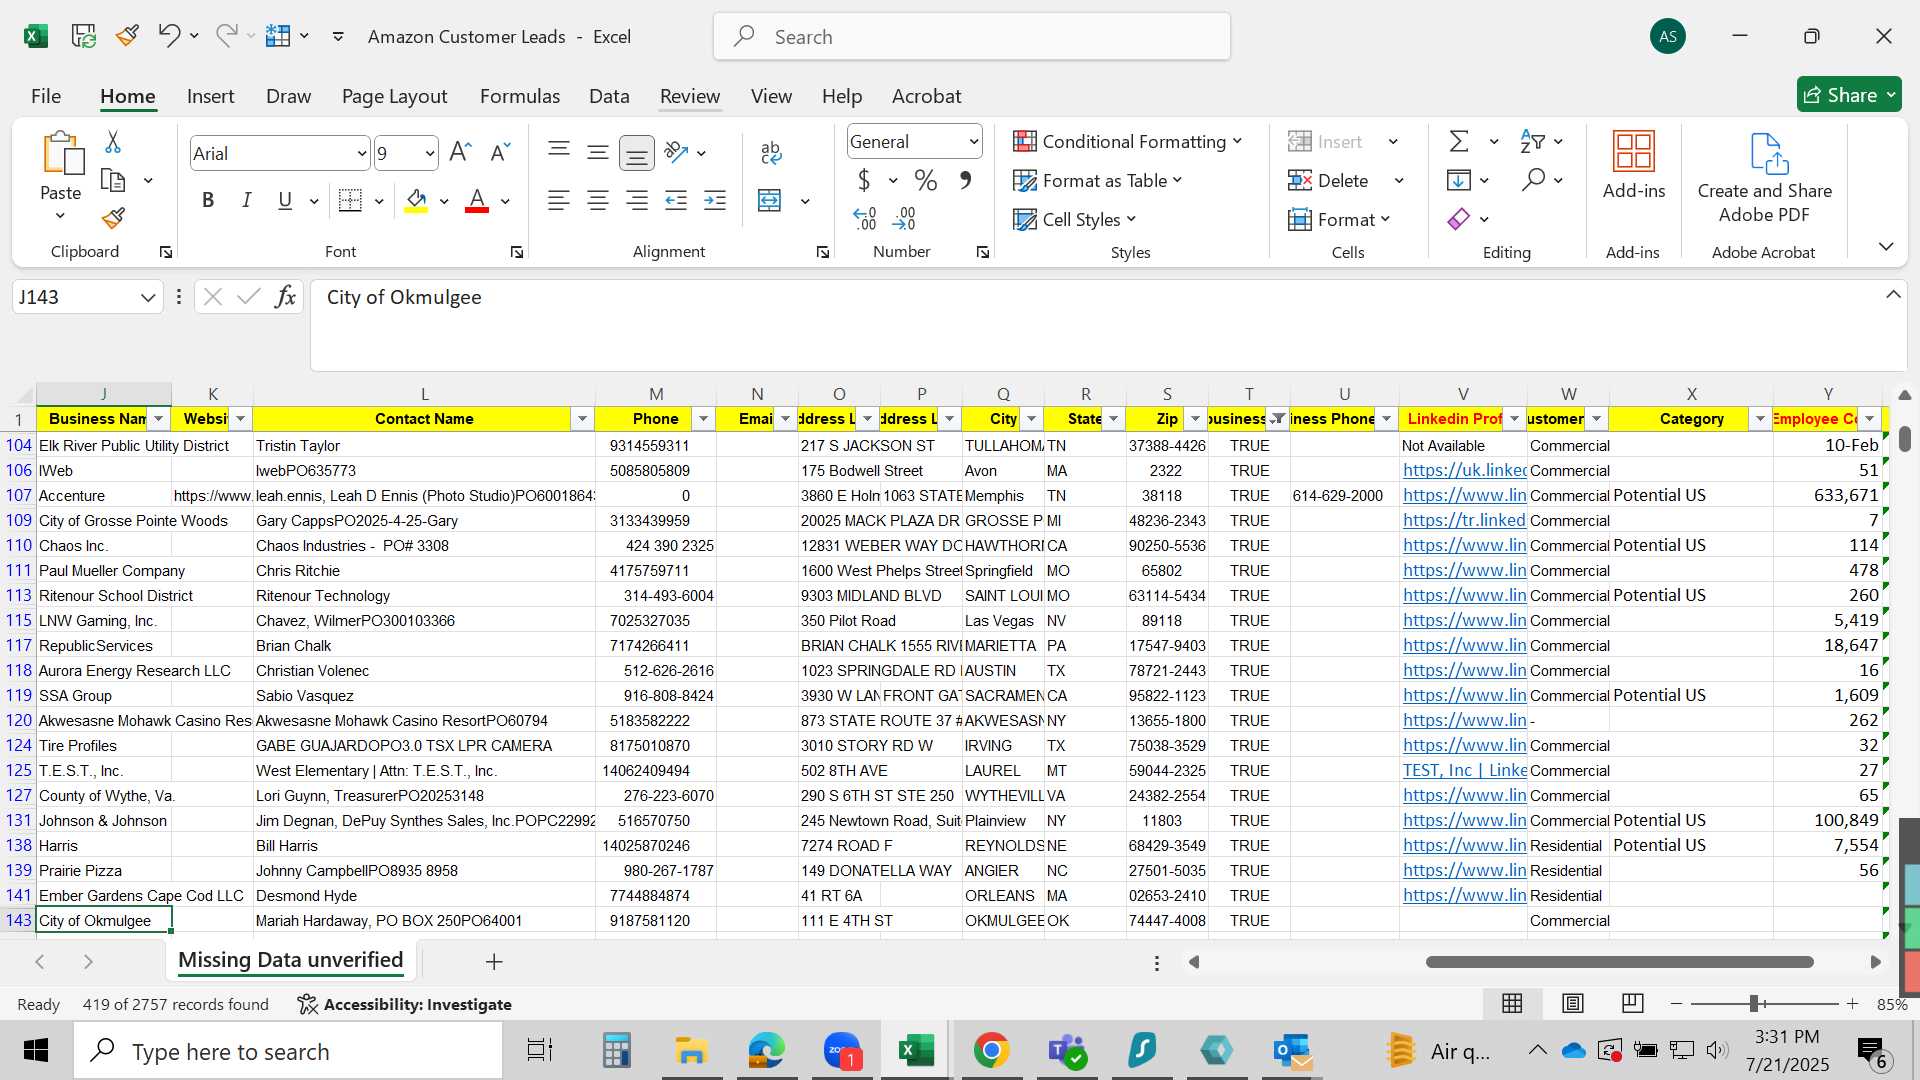The height and width of the screenshot is (1080, 1920).
Task: Apply Accounting dollar number format
Action: [864, 181]
